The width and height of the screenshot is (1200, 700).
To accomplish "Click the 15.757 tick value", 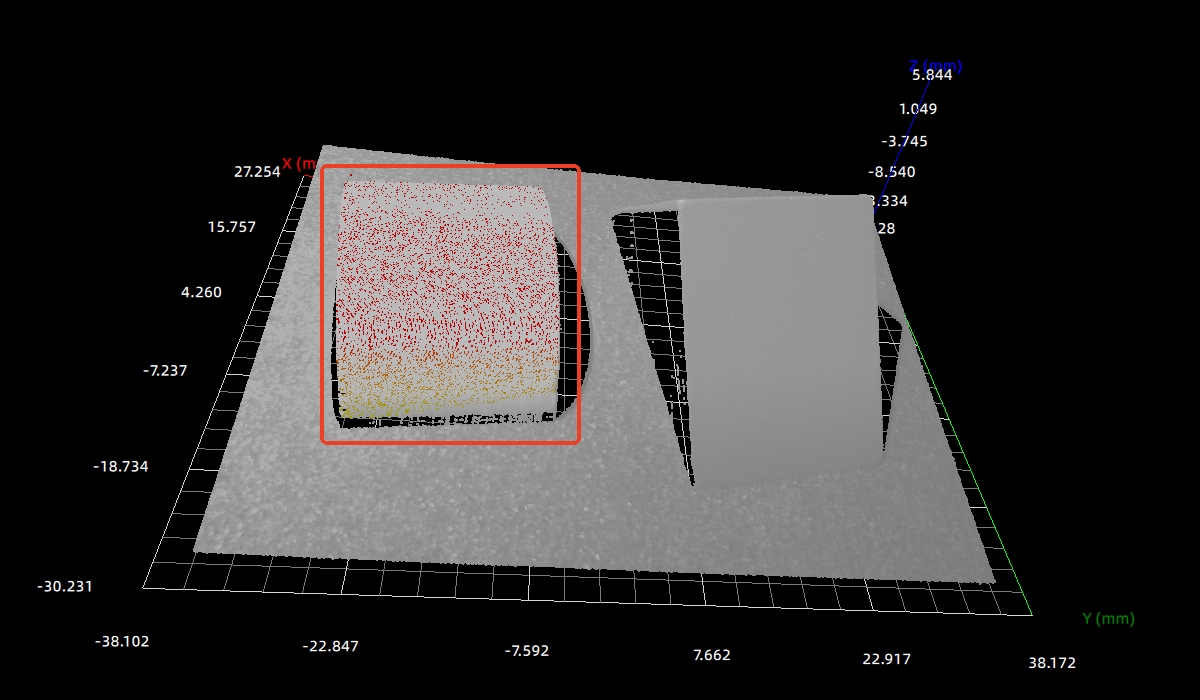I will (x=232, y=227).
